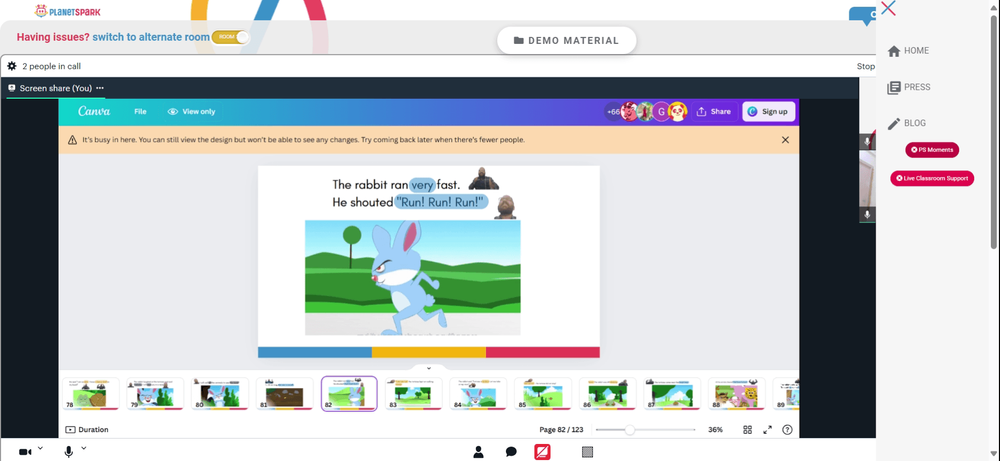Click the page vertical scrollbar
This screenshot has height=461, width=1000.
994,131
